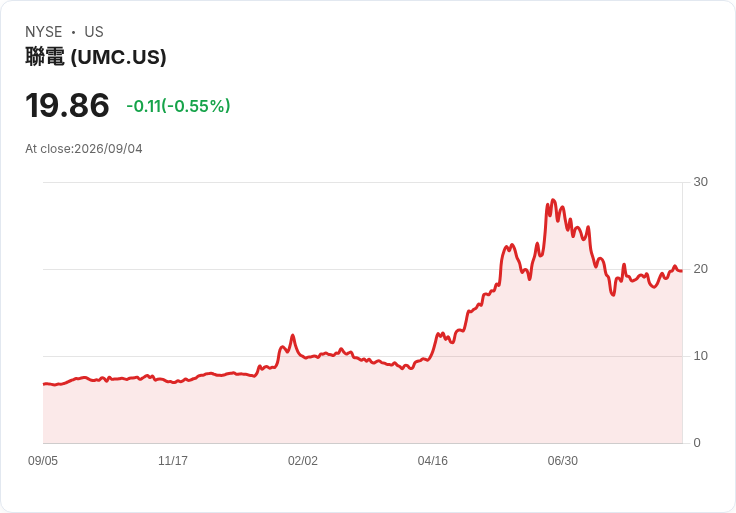Click the line's leftmost starting point

tap(44, 384)
